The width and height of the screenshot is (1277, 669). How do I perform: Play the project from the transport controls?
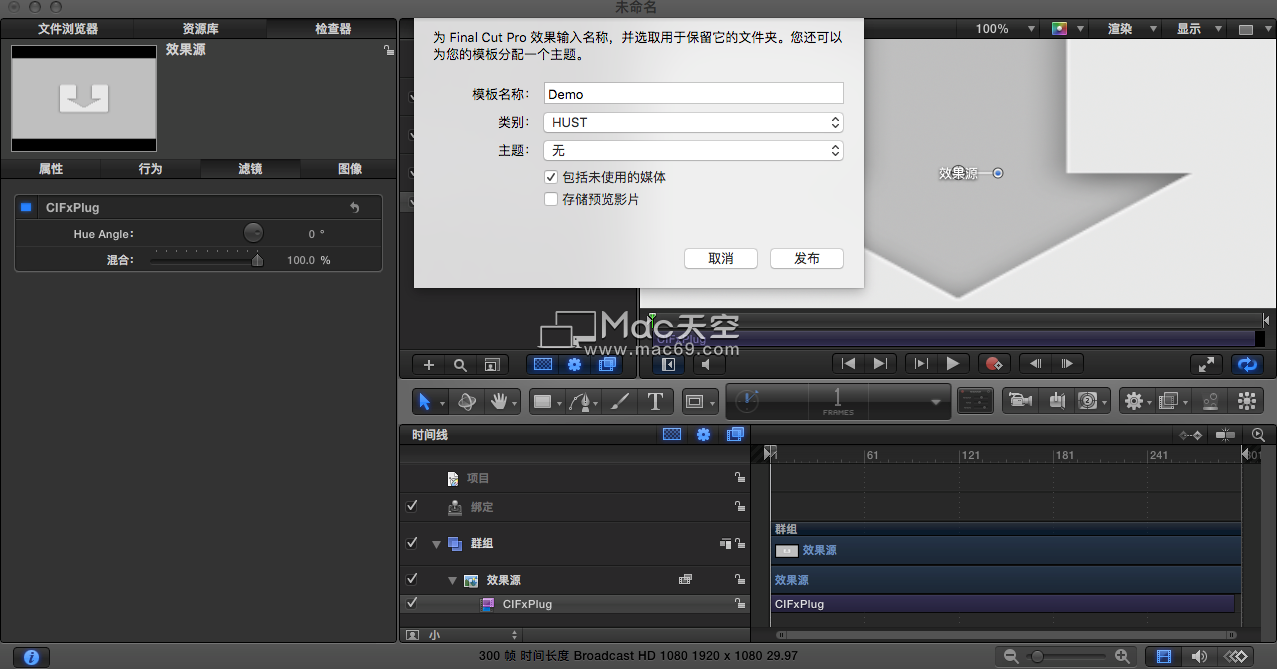pos(953,364)
